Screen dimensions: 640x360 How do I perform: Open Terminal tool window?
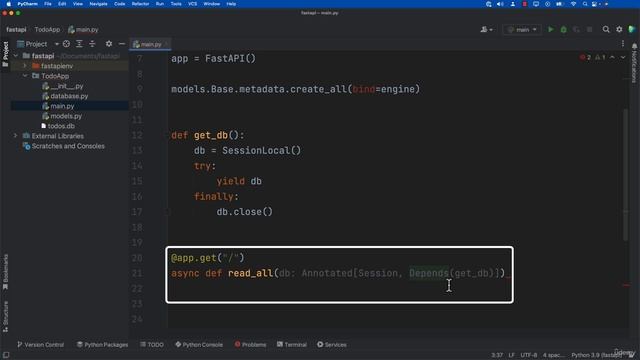point(292,345)
